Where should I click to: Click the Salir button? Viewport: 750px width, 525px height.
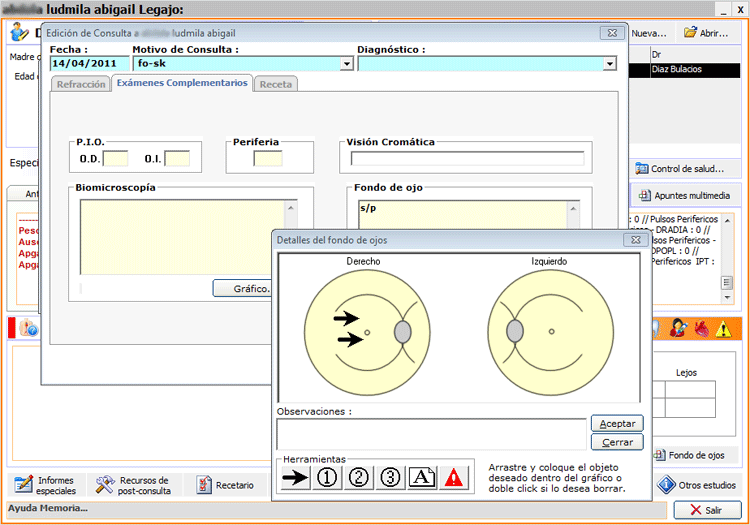pyautogui.click(x=708, y=510)
